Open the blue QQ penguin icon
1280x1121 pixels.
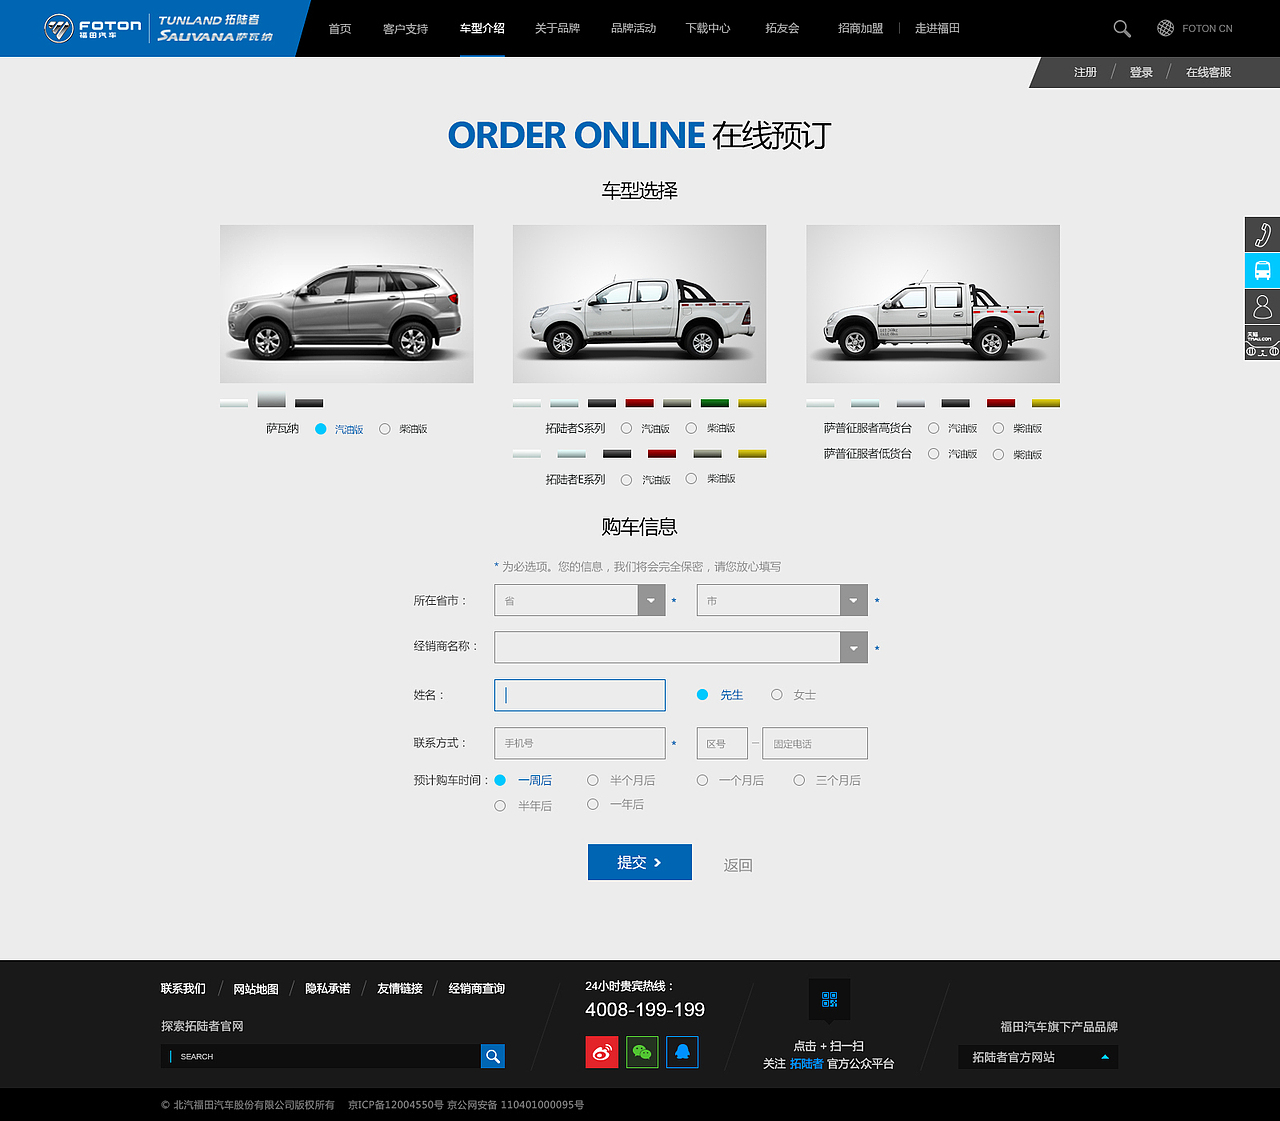point(682,1052)
